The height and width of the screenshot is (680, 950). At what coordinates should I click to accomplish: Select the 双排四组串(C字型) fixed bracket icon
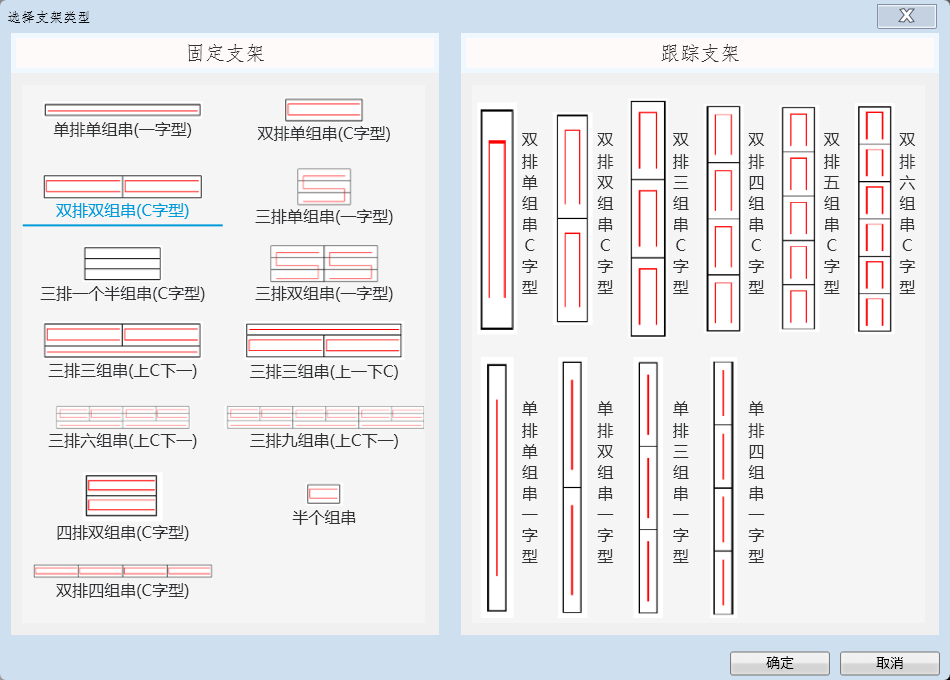pos(122,571)
